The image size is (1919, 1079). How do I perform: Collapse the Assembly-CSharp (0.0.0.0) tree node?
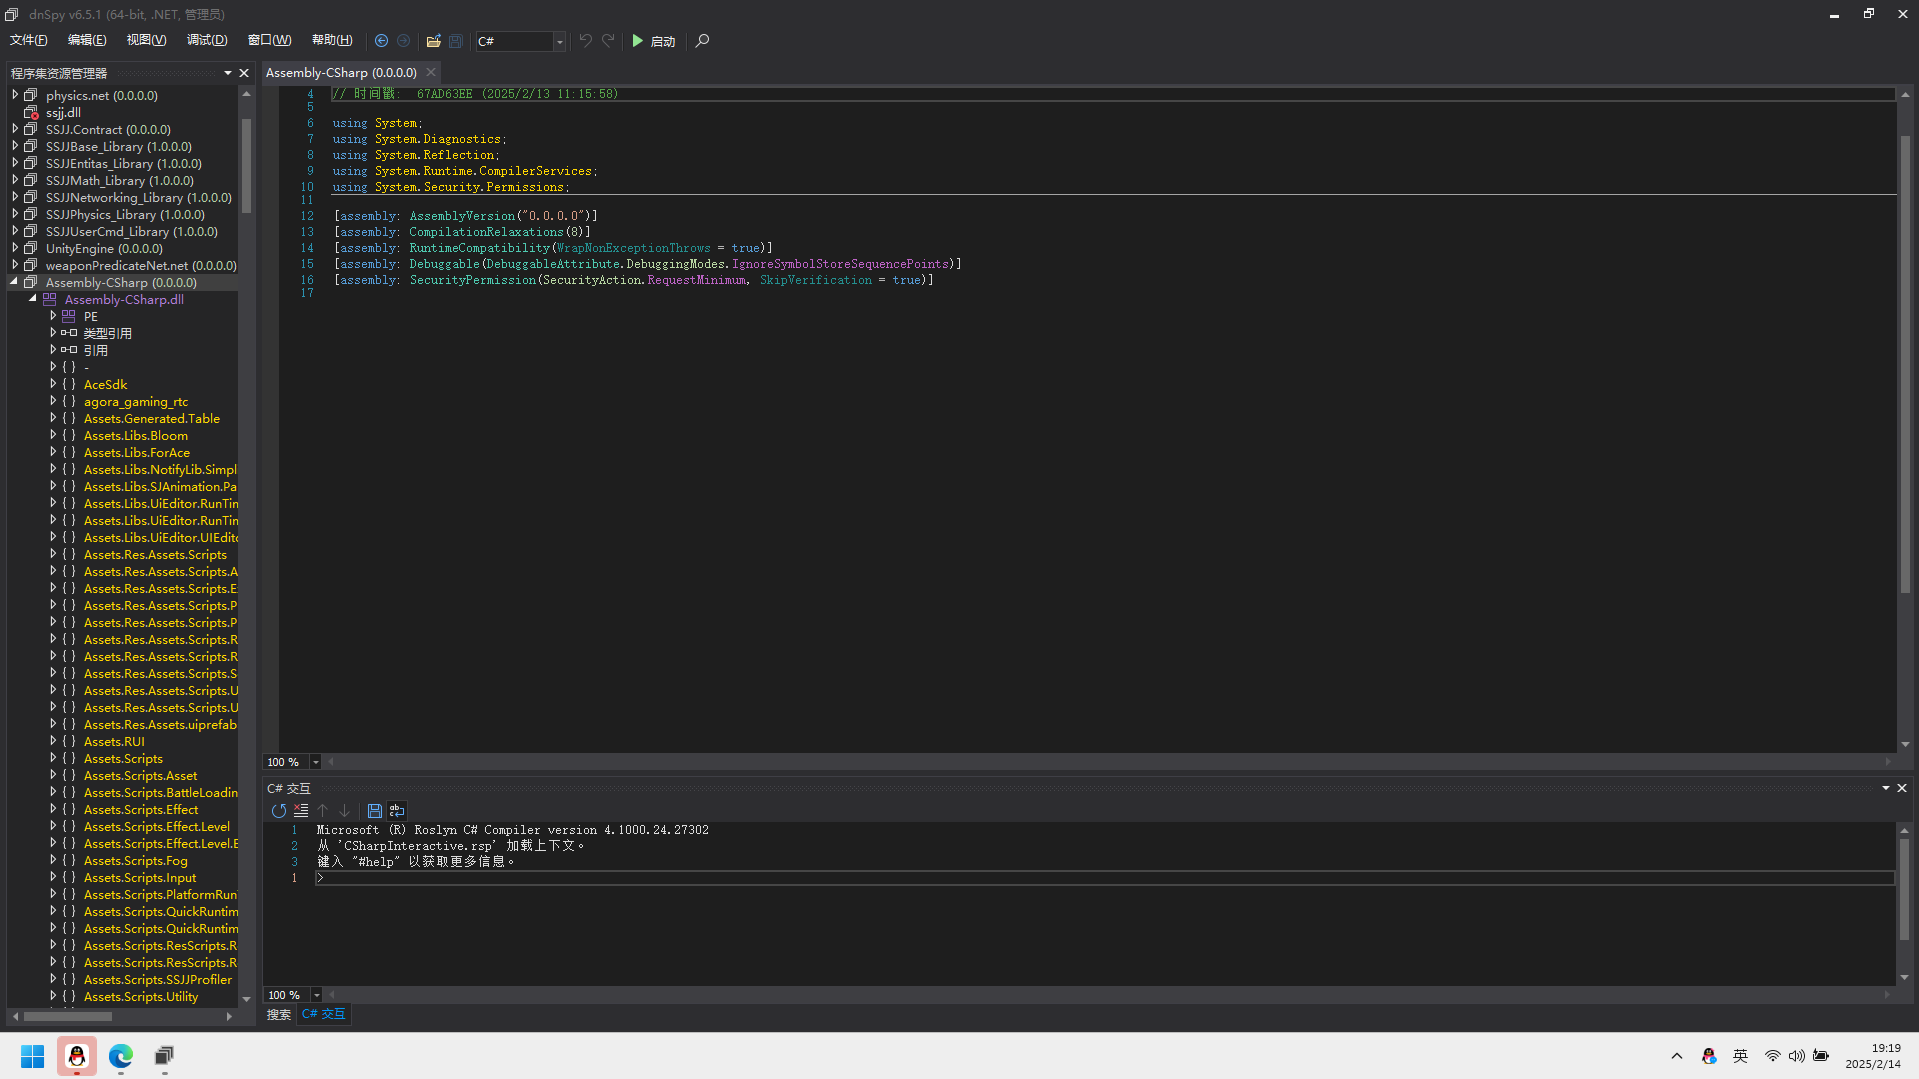pos(15,283)
